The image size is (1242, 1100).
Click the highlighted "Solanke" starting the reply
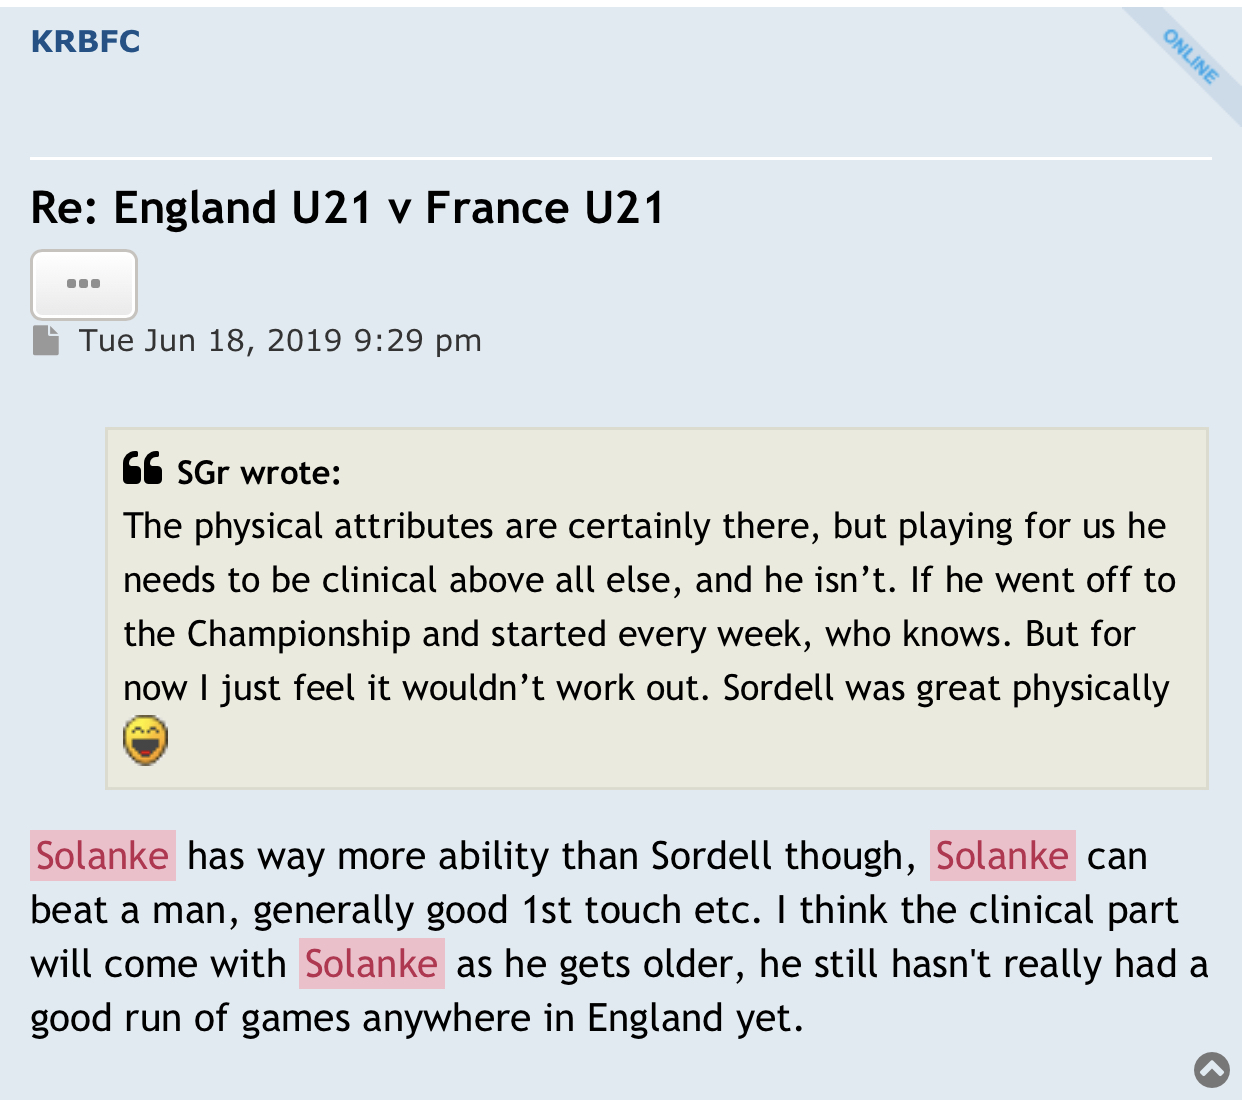103,856
